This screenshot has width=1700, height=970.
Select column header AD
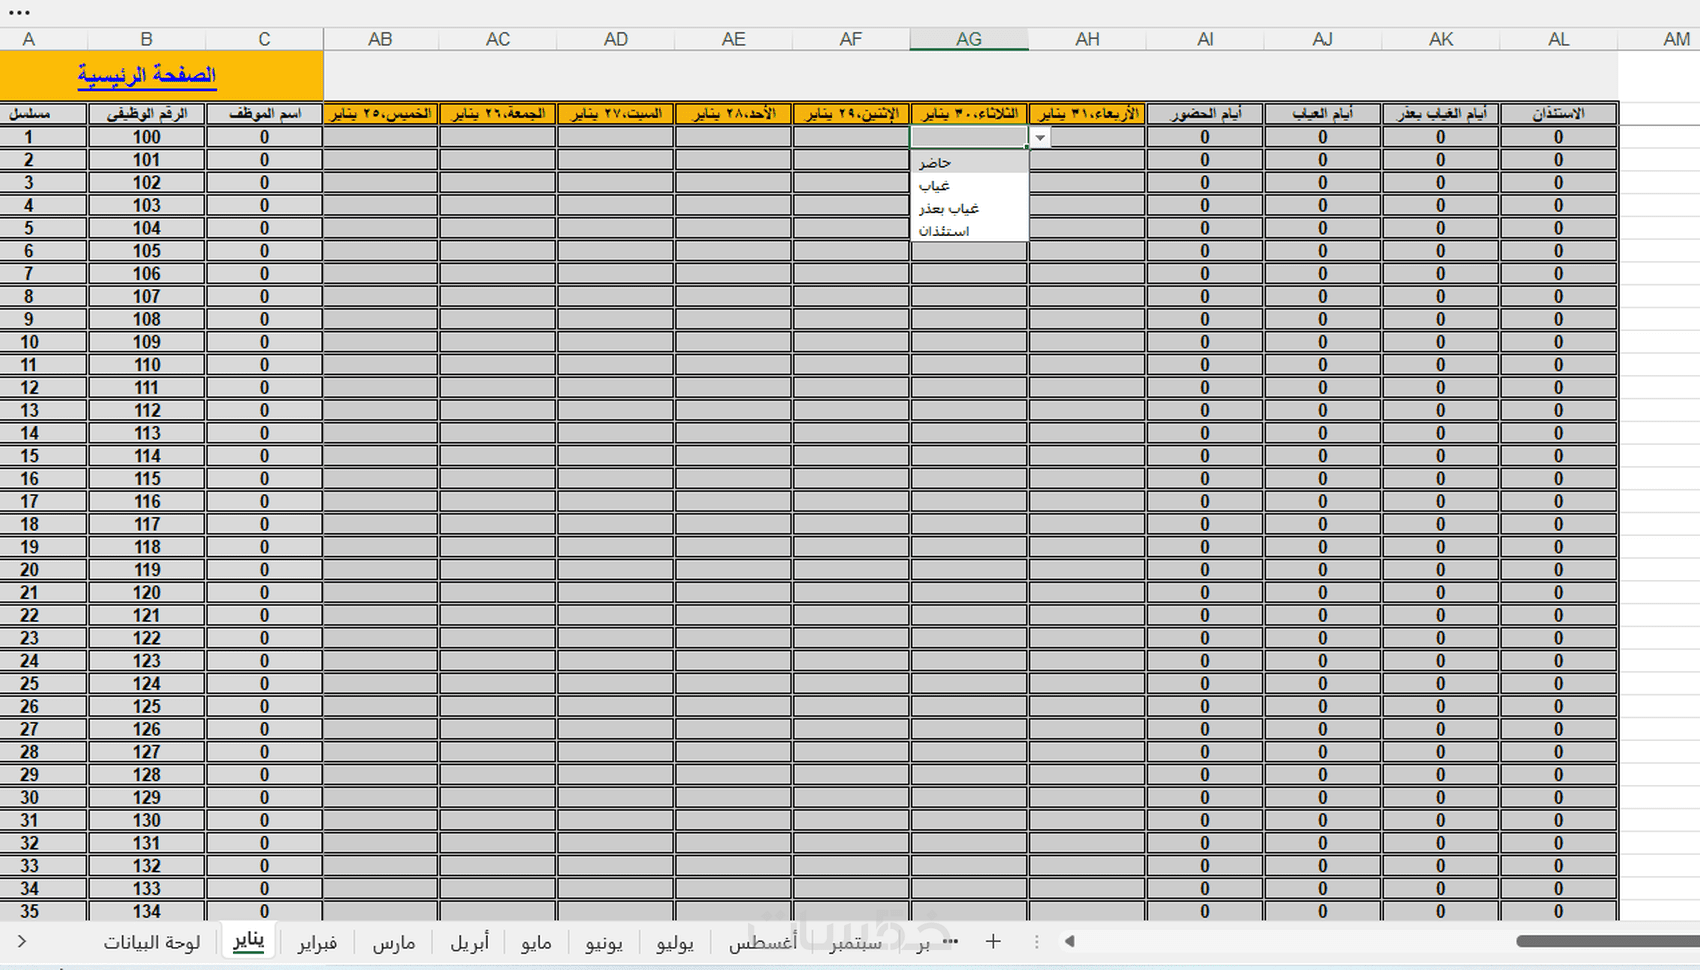[616, 39]
